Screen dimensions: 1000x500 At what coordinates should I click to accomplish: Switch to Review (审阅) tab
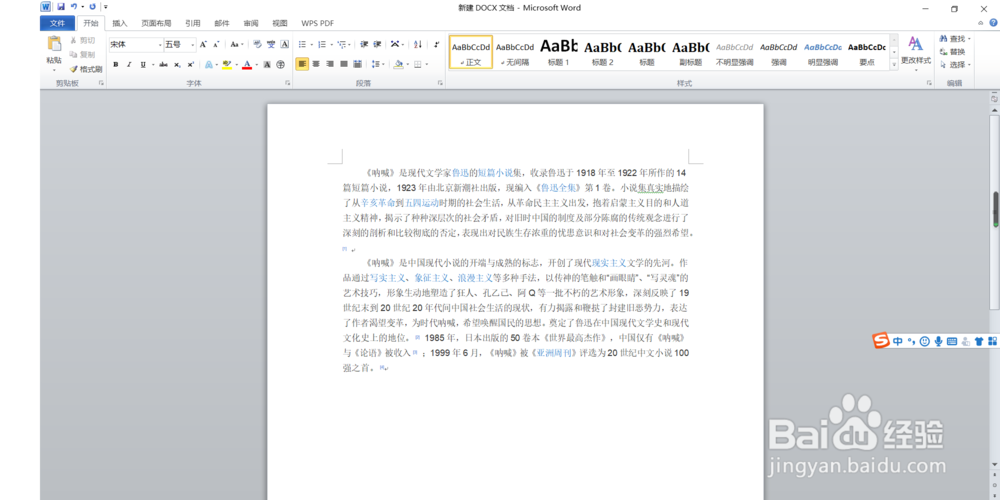click(x=251, y=23)
